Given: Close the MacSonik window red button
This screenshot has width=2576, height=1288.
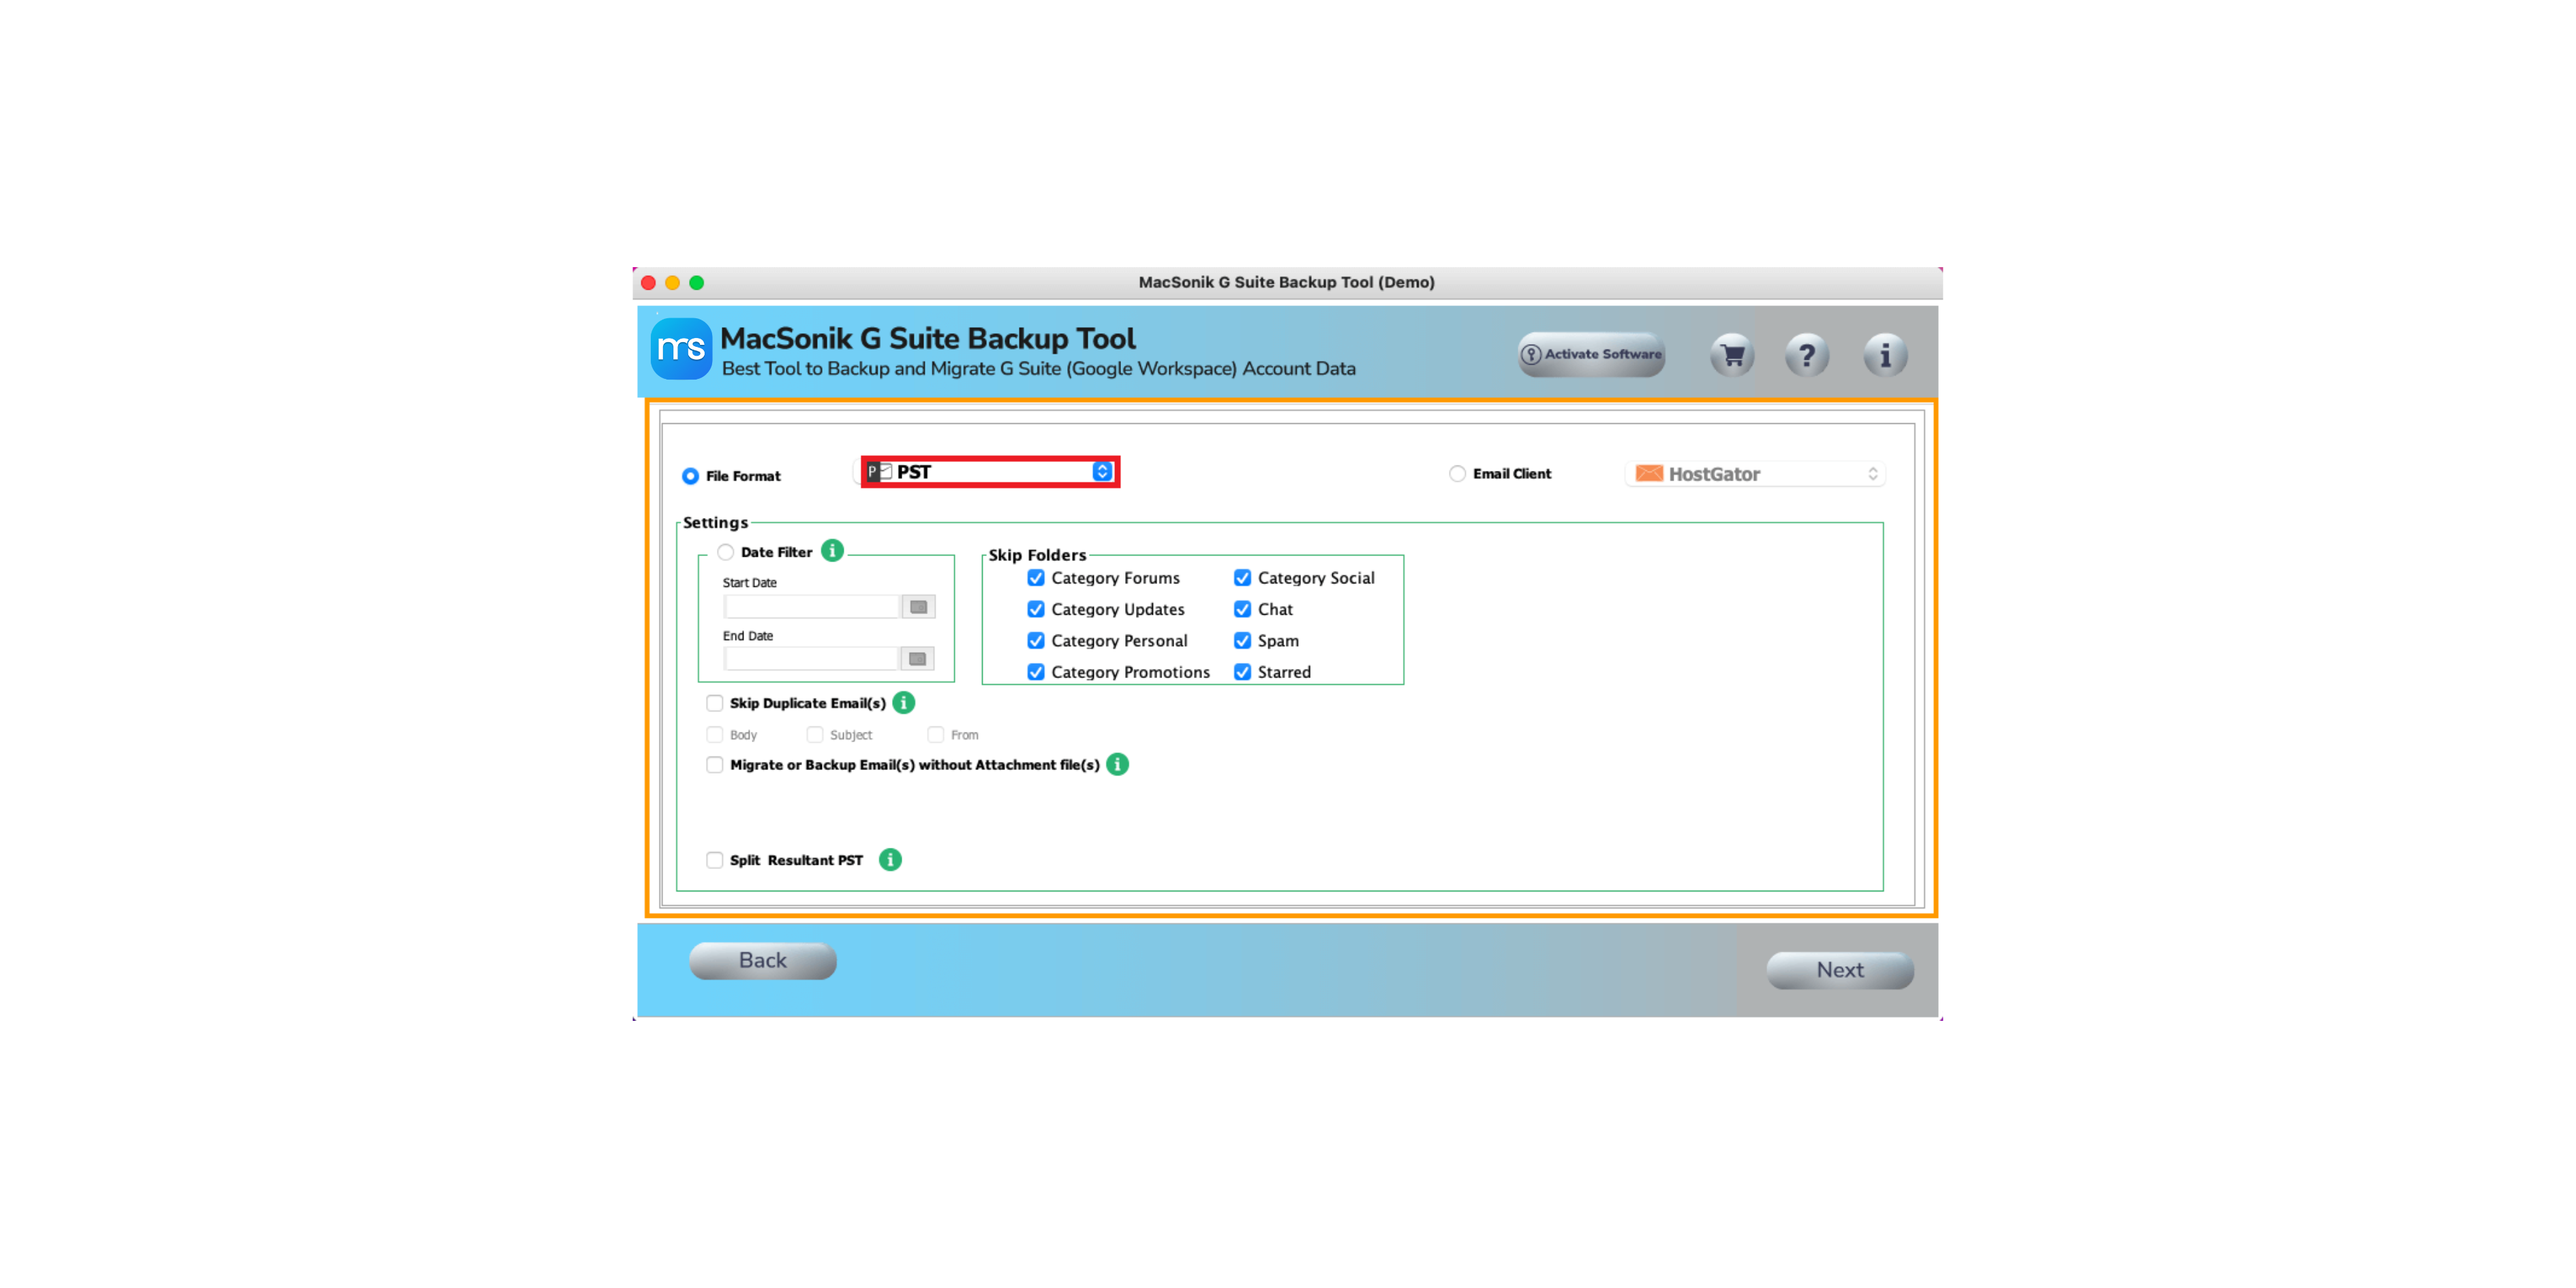Looking at the screenshot, I should pos(648,283).
